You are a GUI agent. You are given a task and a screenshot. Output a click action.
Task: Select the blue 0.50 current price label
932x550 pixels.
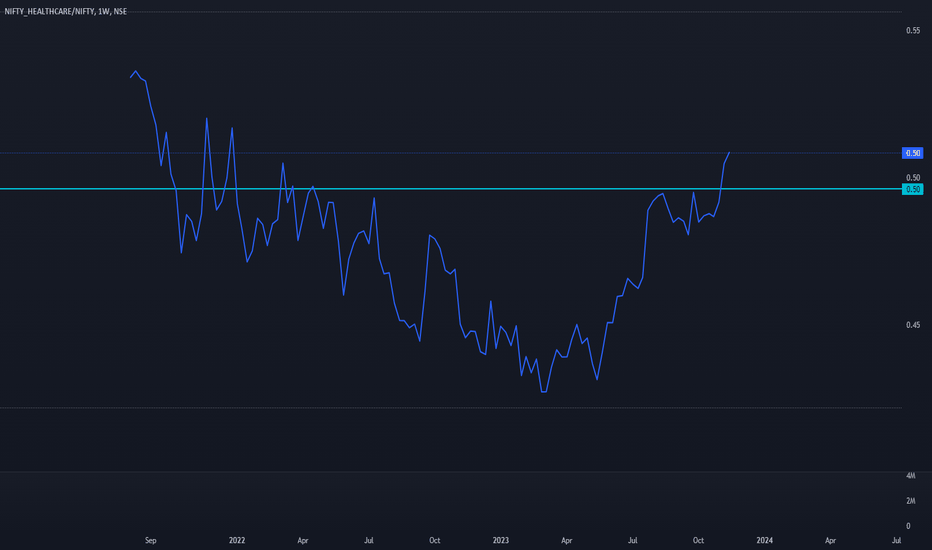[x=912, y=153]
